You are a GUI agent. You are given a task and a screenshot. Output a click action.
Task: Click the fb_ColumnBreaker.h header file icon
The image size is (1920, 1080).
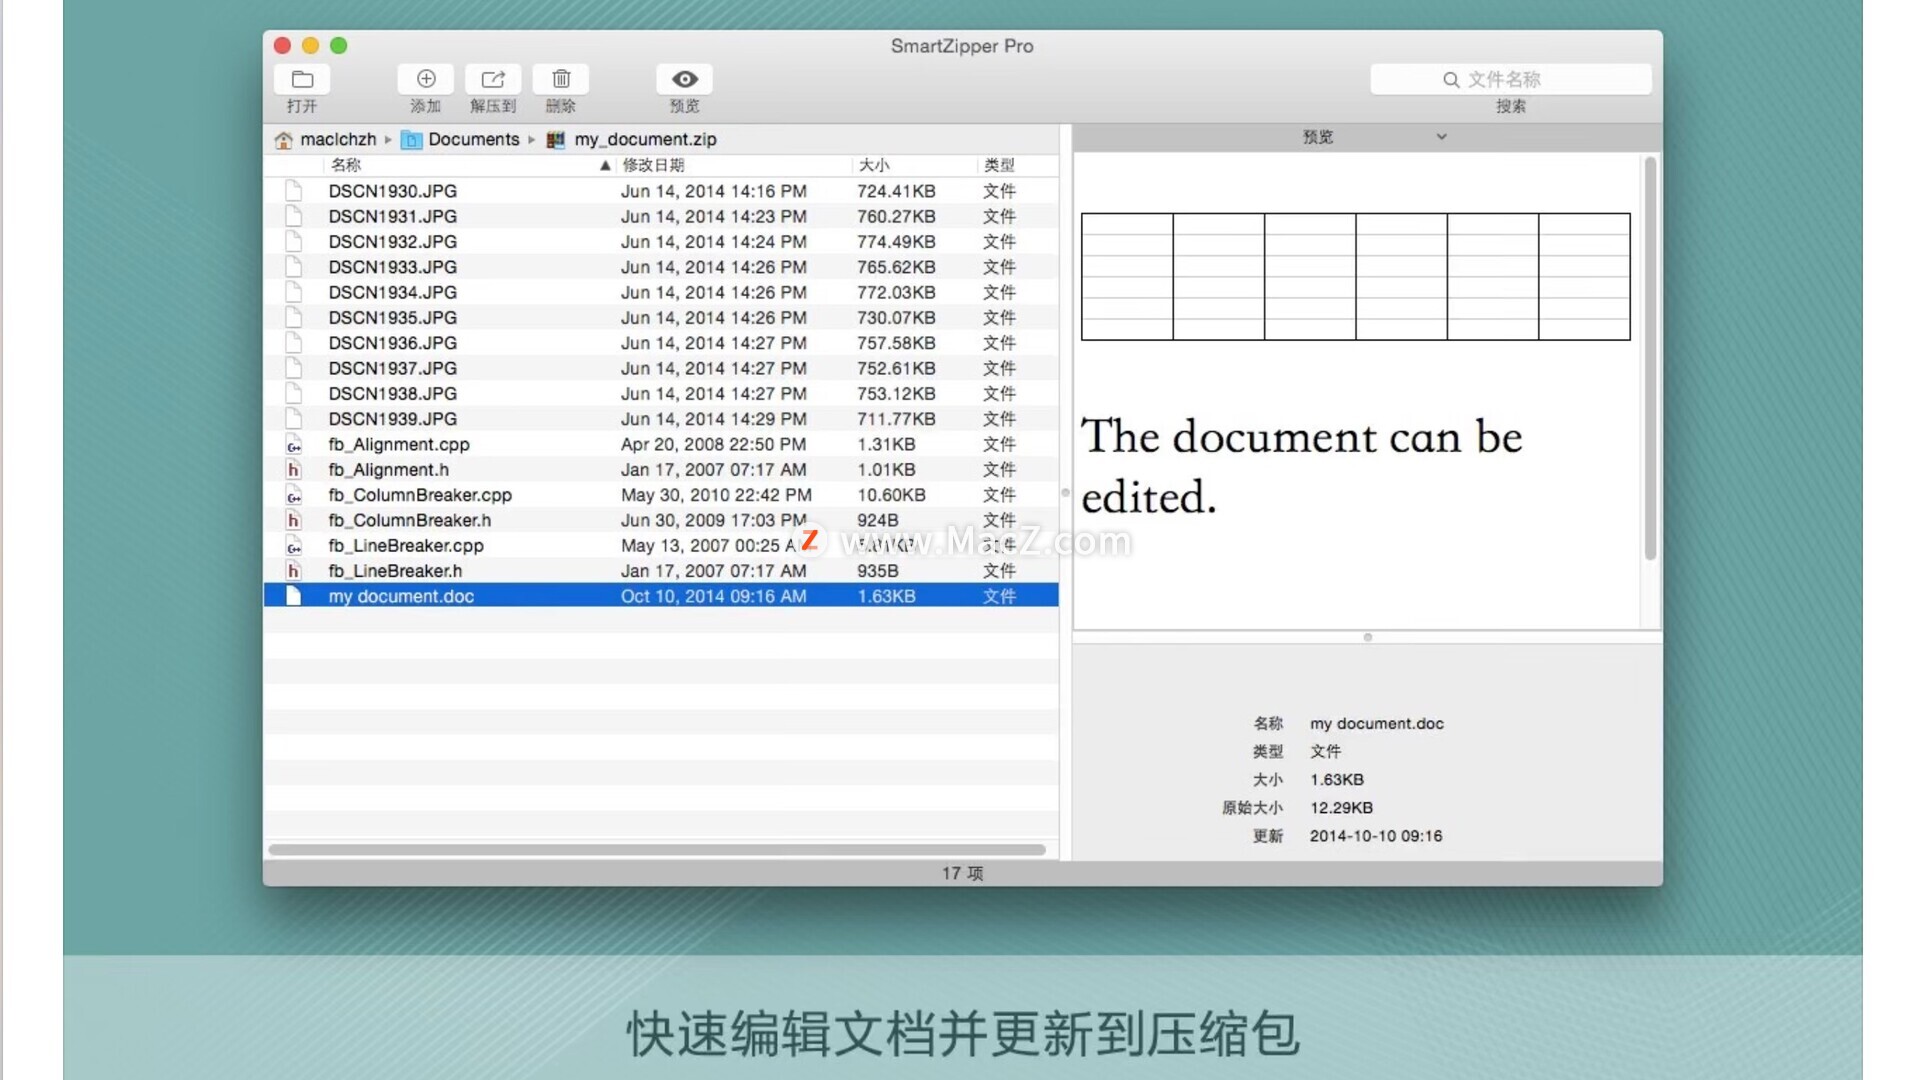click(x=293, y=520)
